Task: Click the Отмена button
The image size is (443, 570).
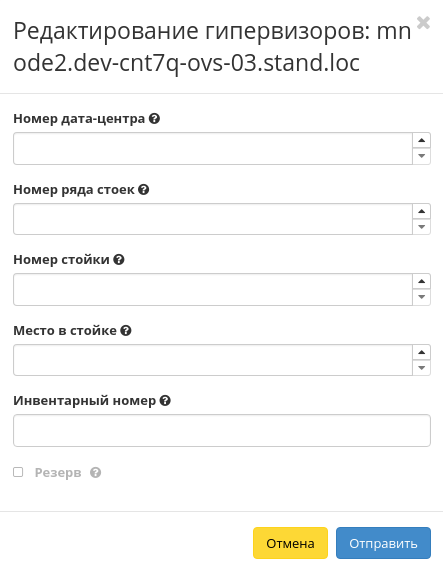Action: tap(290, 543)
